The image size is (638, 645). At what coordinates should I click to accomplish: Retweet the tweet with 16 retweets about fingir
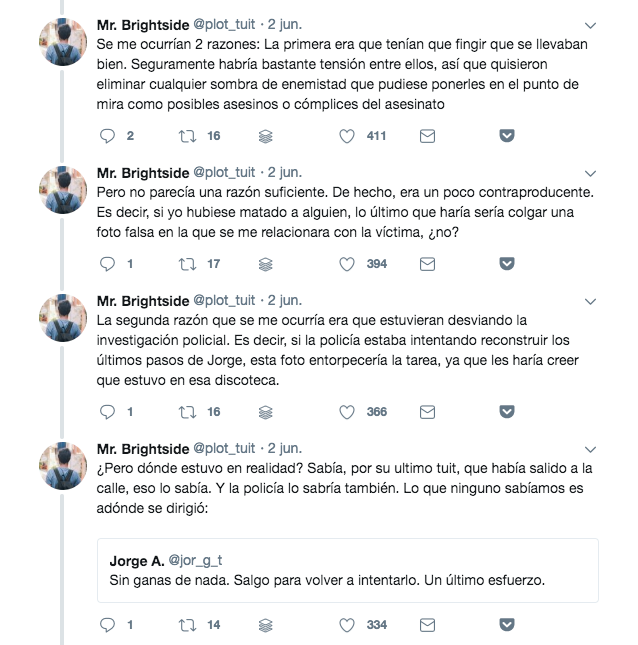tap(187, 136)
